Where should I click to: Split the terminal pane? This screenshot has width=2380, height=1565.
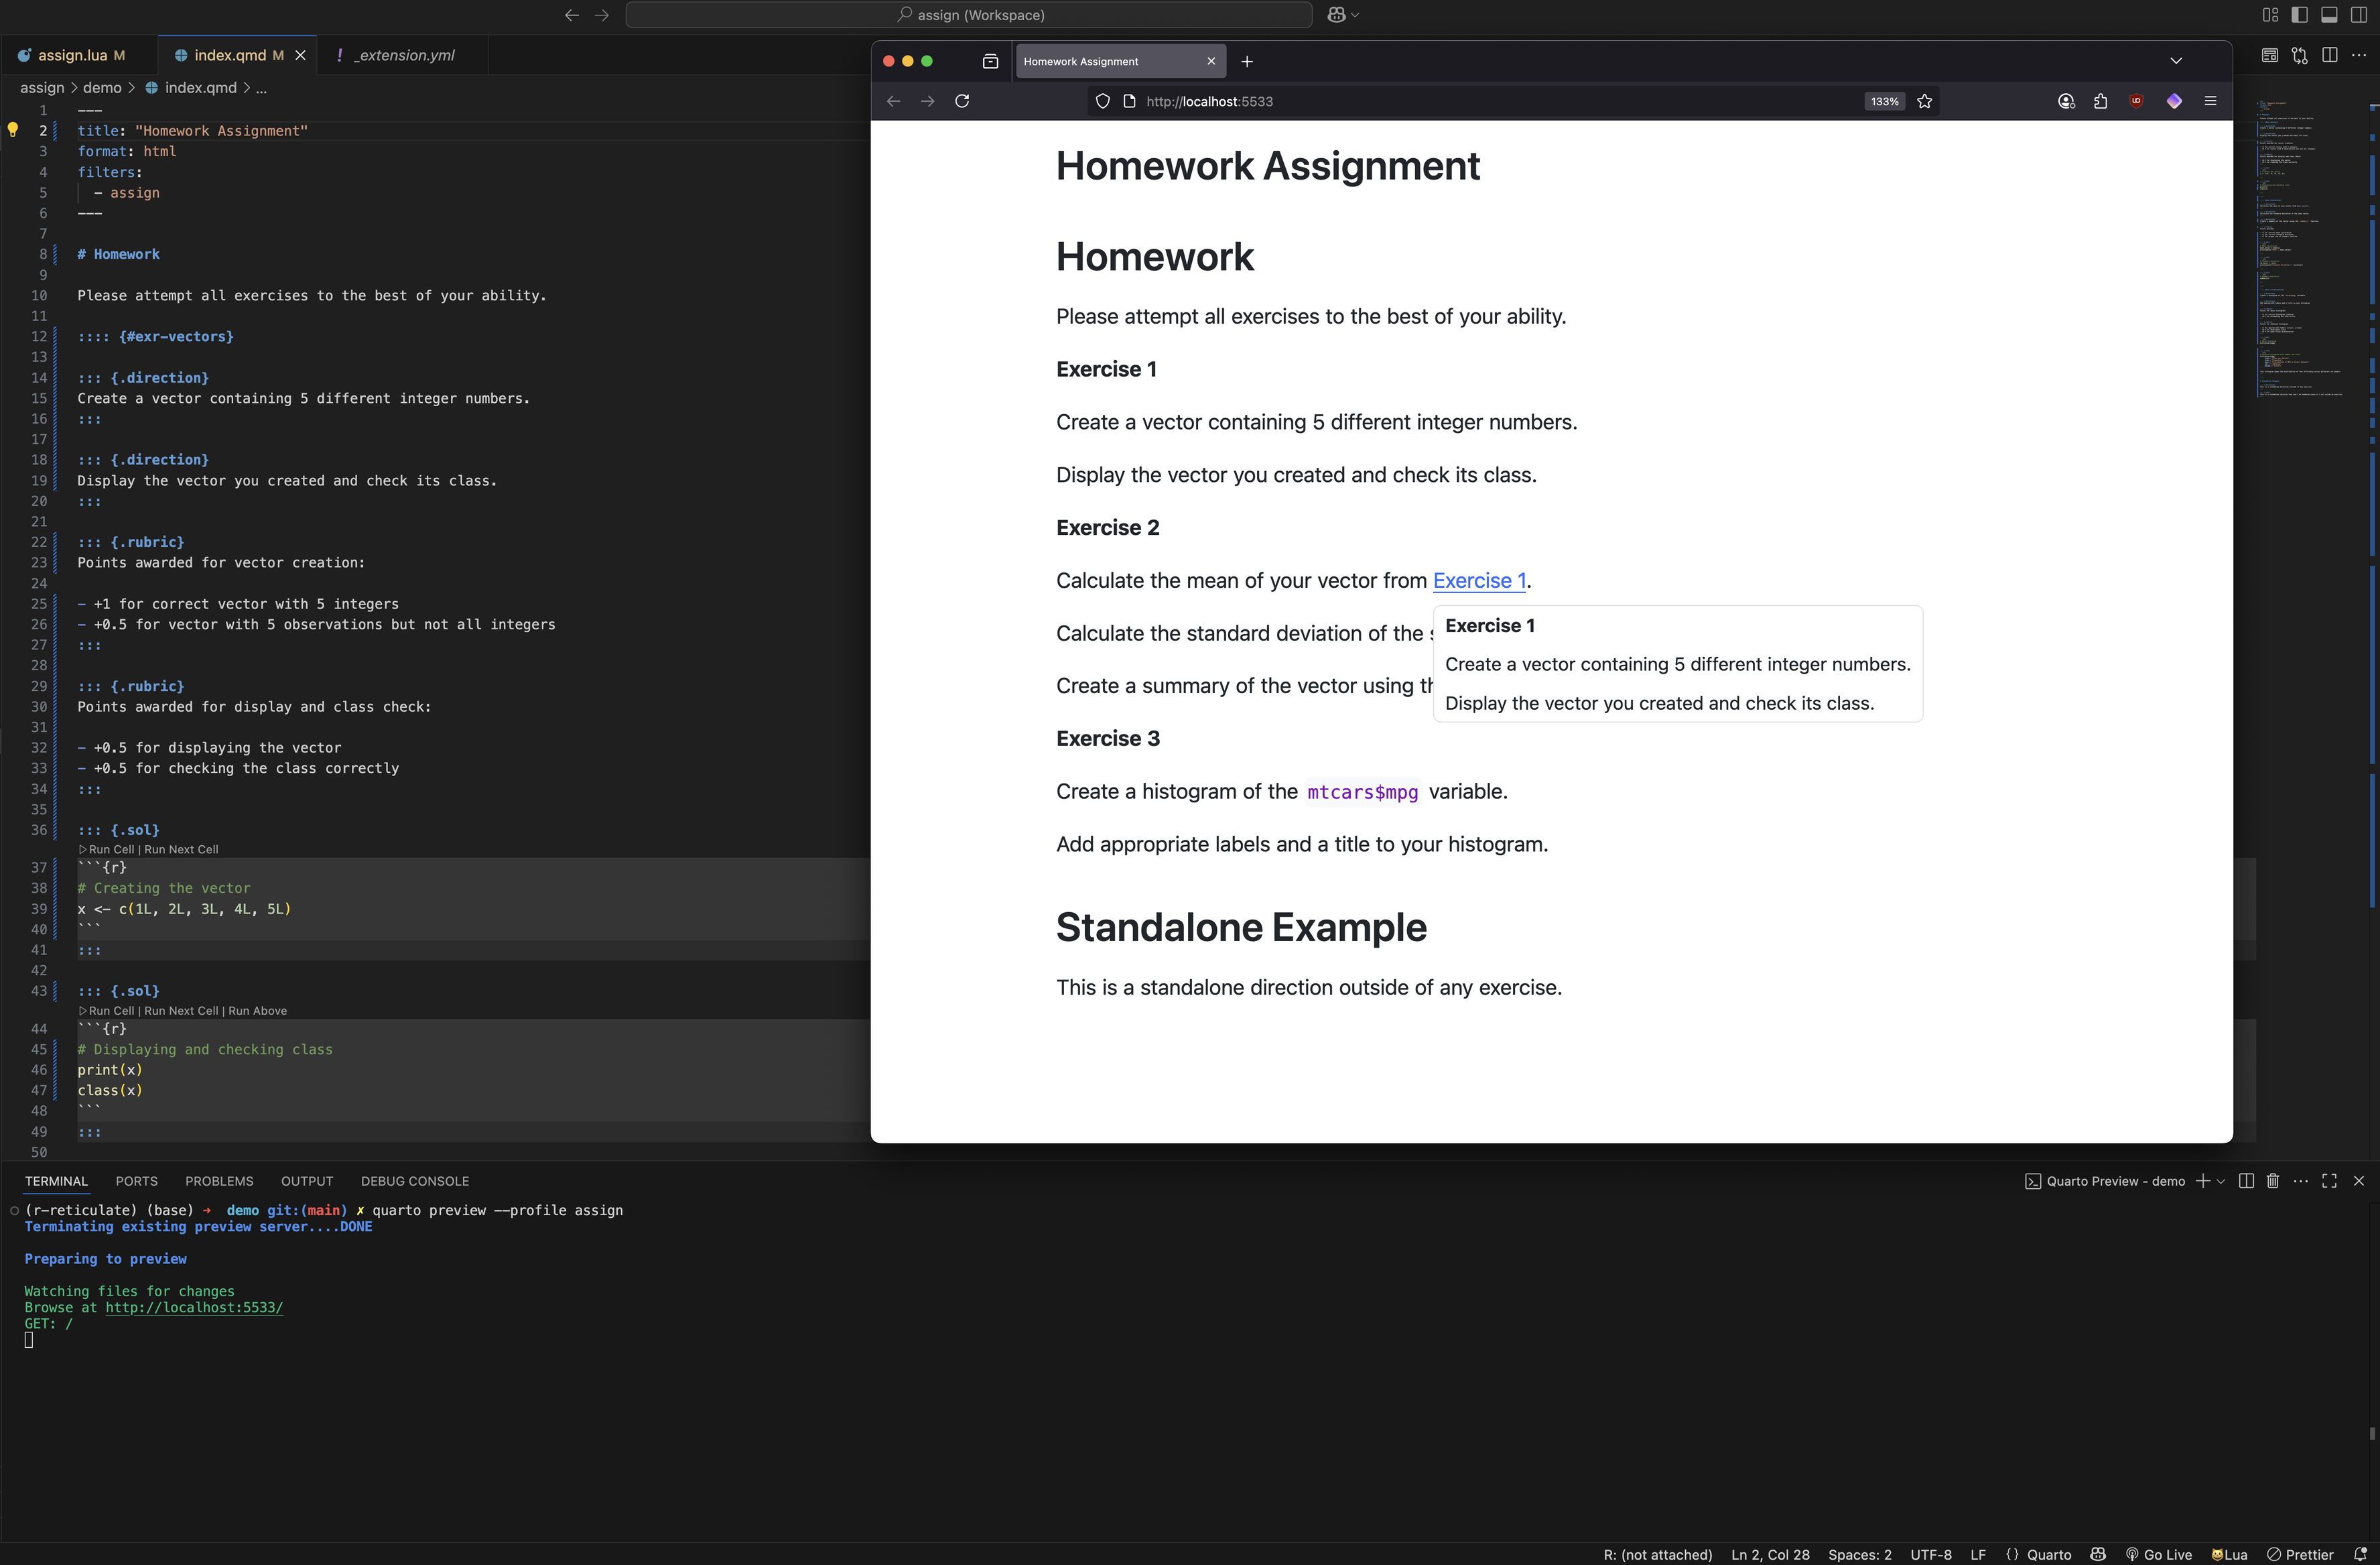(x=2246, y=1181)
